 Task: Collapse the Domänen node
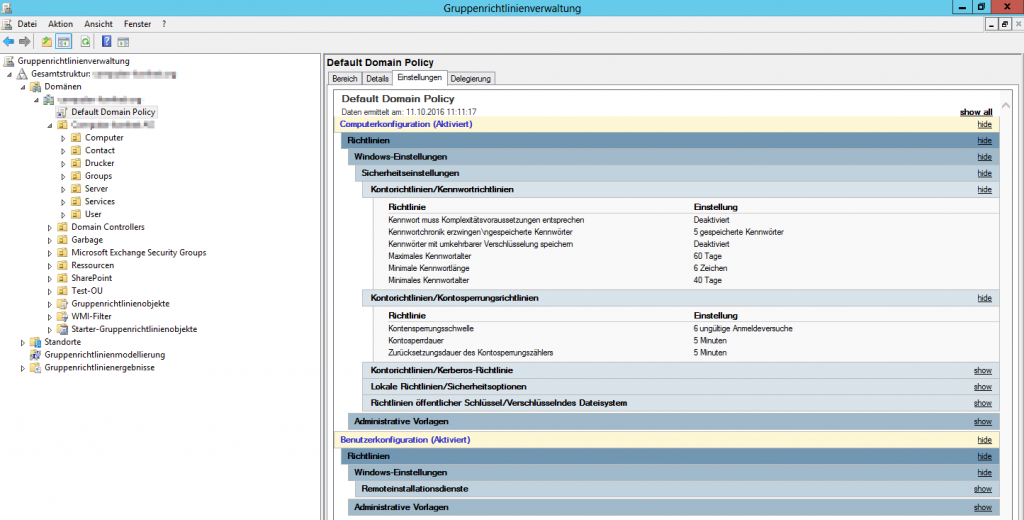tap(23, 87)
